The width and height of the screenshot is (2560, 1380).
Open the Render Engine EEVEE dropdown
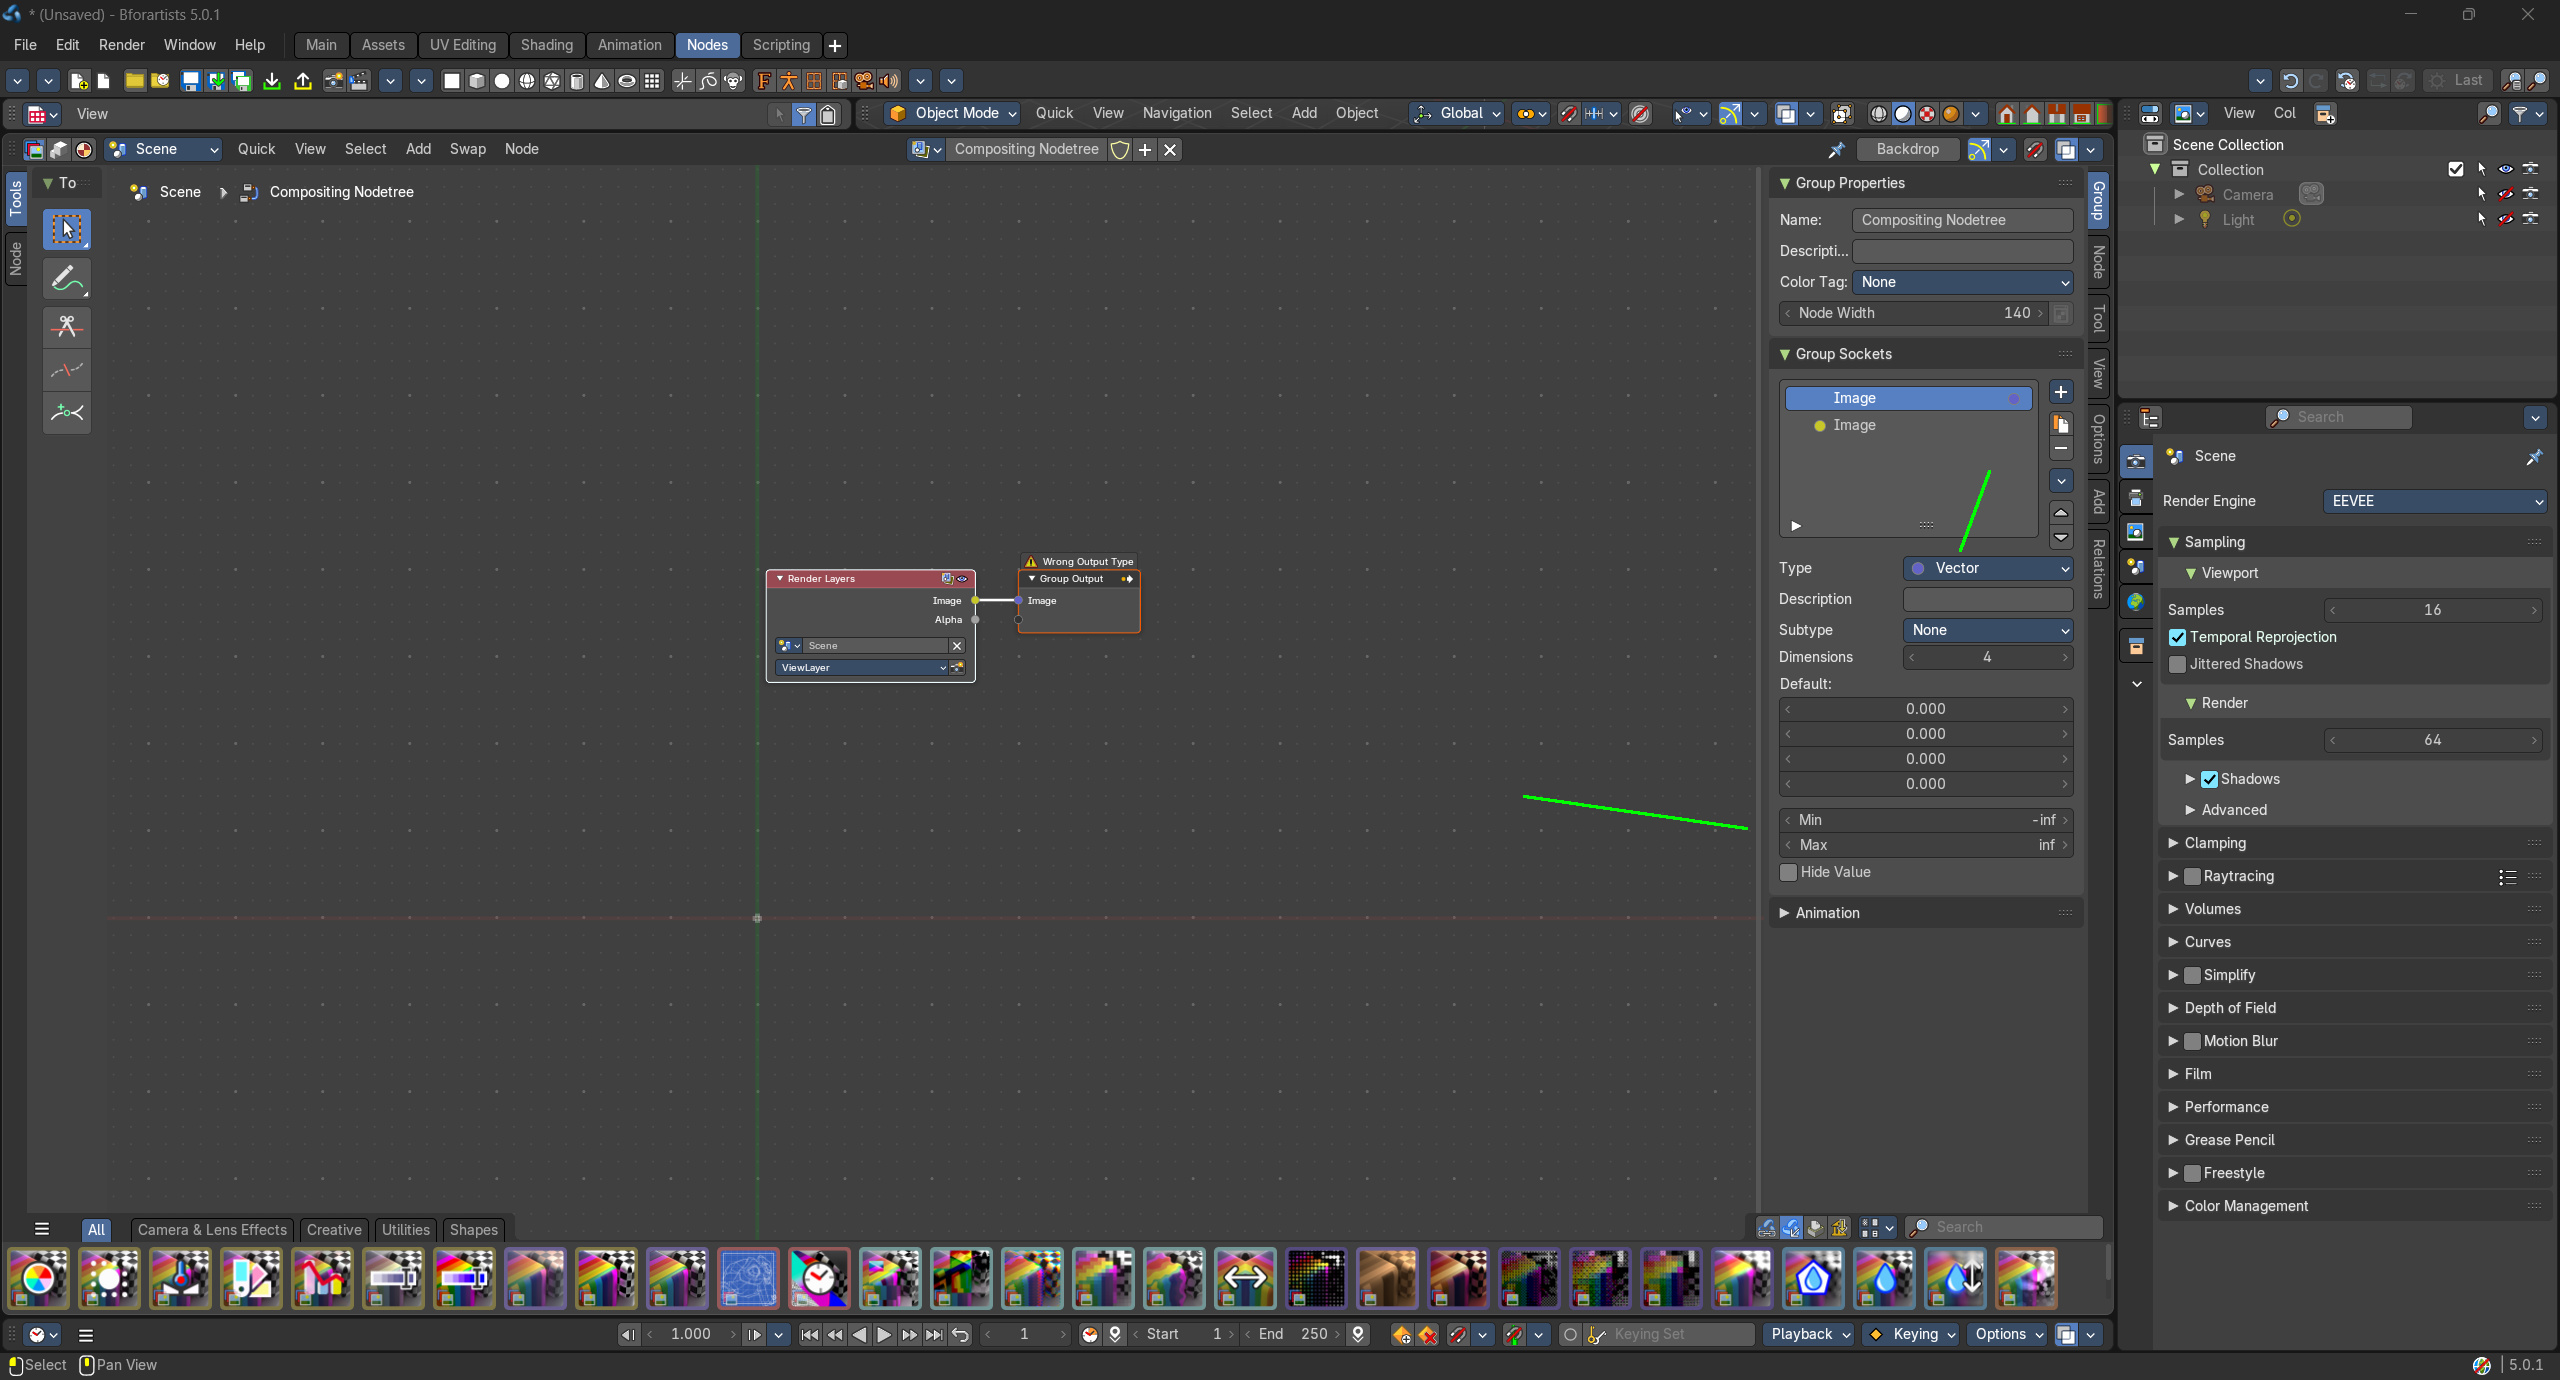[2434, 501]
